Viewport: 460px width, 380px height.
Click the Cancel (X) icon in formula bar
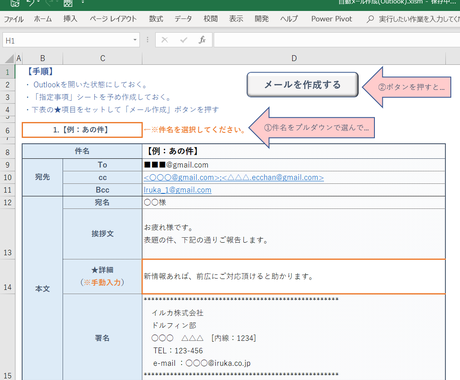click(x=164, y=40)
